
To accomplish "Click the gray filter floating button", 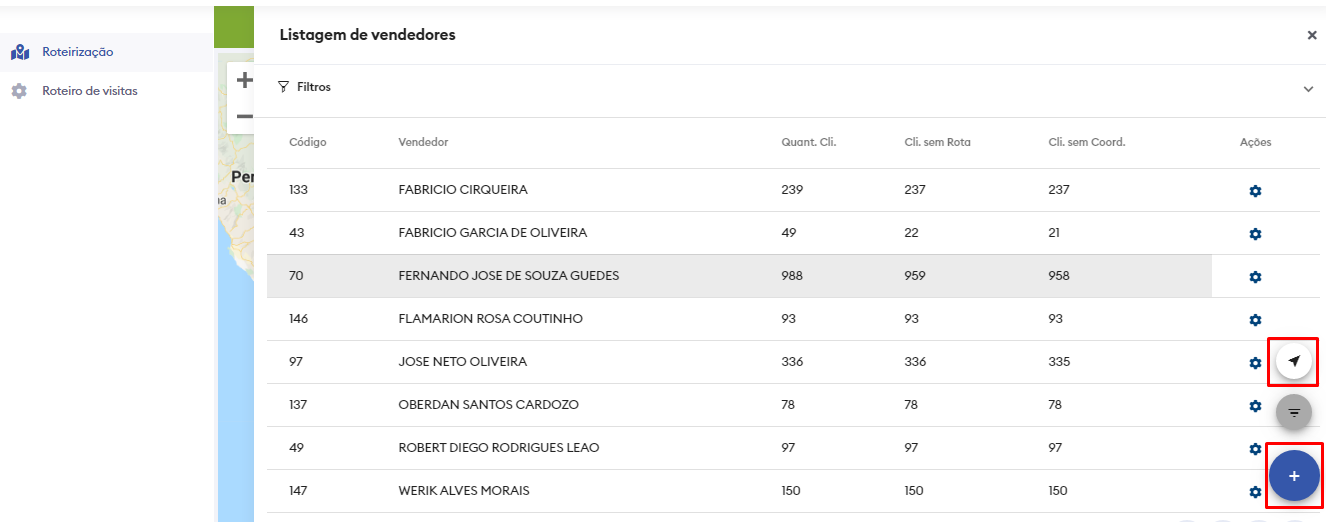I will (x=1294, y=412).
